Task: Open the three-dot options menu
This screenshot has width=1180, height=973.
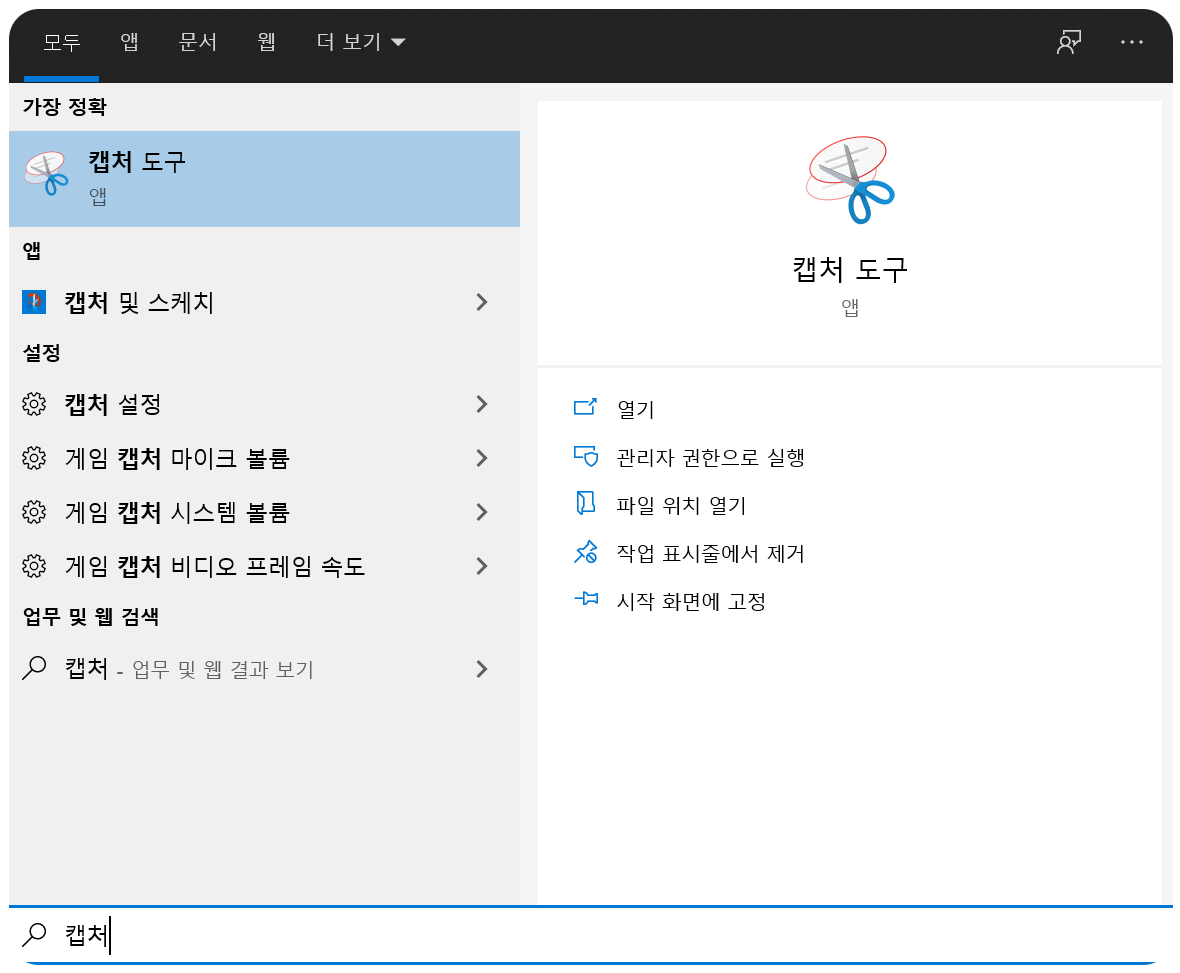Action: tap(1132, 42)
